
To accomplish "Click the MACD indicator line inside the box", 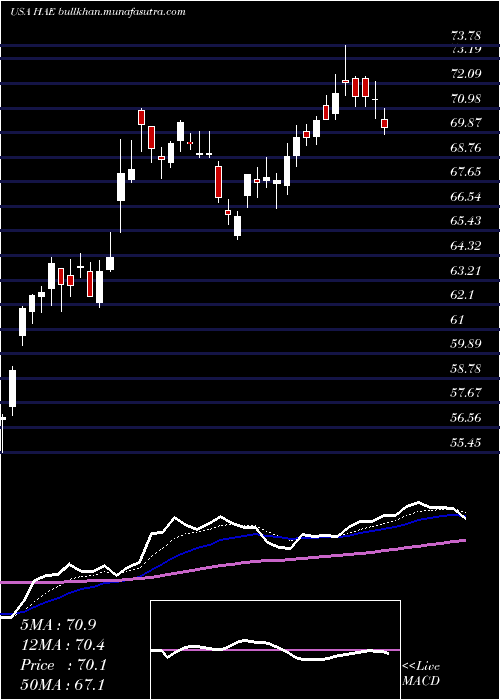I will pos(270,650).
